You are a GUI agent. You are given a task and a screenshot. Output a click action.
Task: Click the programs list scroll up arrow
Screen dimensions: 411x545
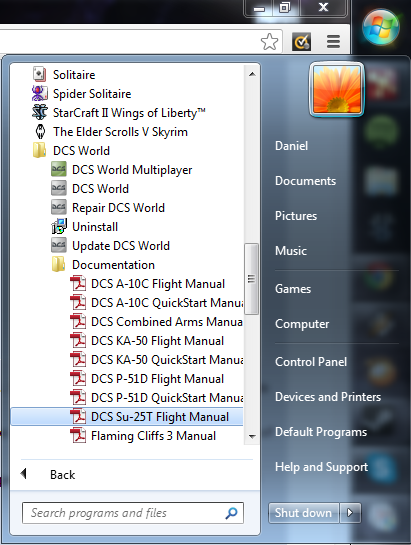click(252, 74)
